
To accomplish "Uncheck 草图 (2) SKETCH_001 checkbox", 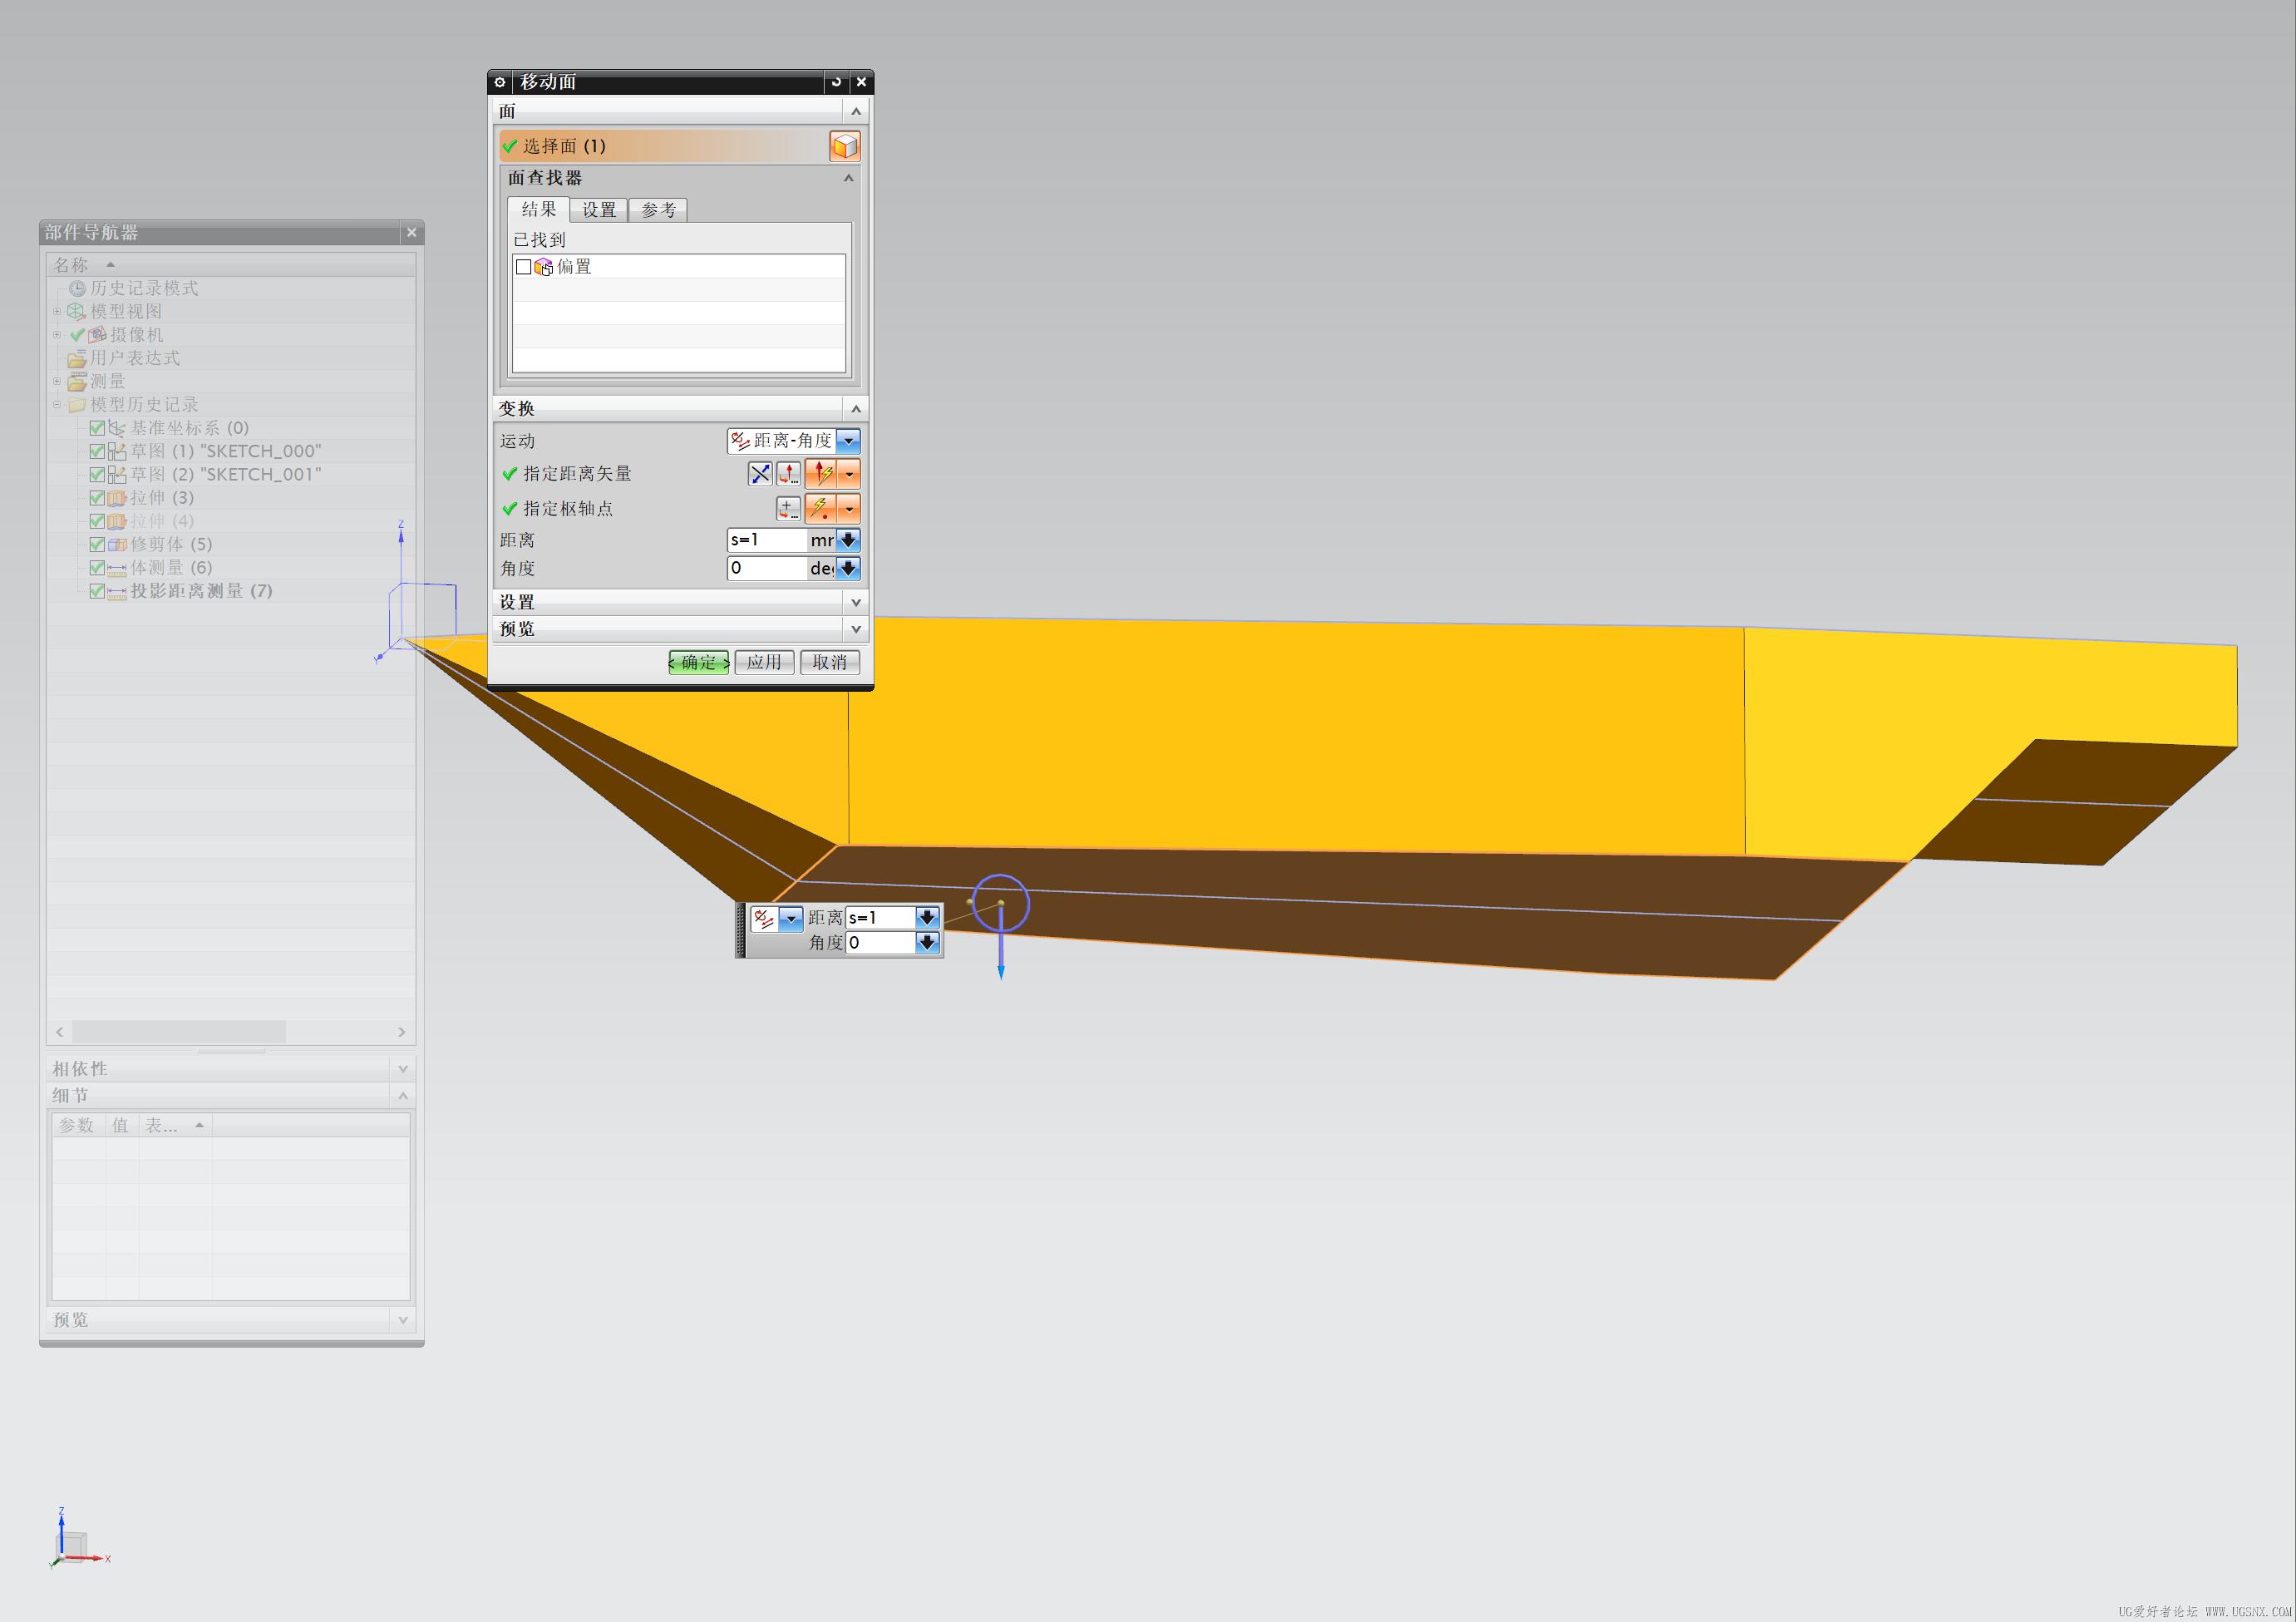I will pos(97,475).
